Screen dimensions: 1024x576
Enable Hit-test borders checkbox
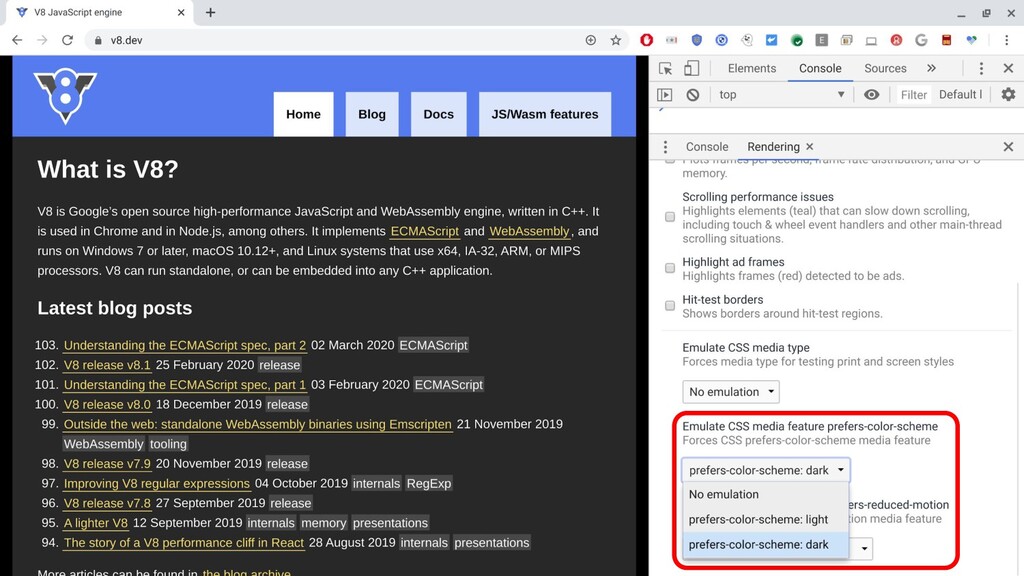pos(670,306)
